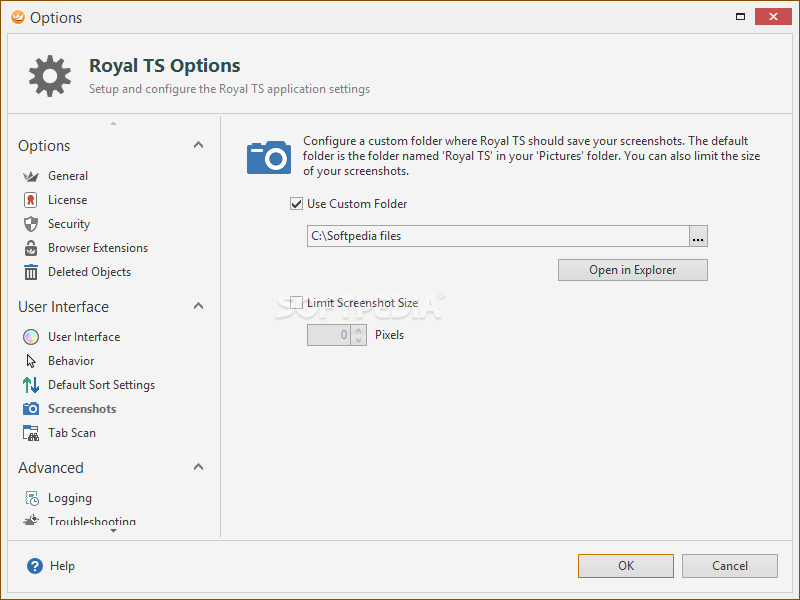Open Logging settings
800x600 pixels.
(70, 498)
